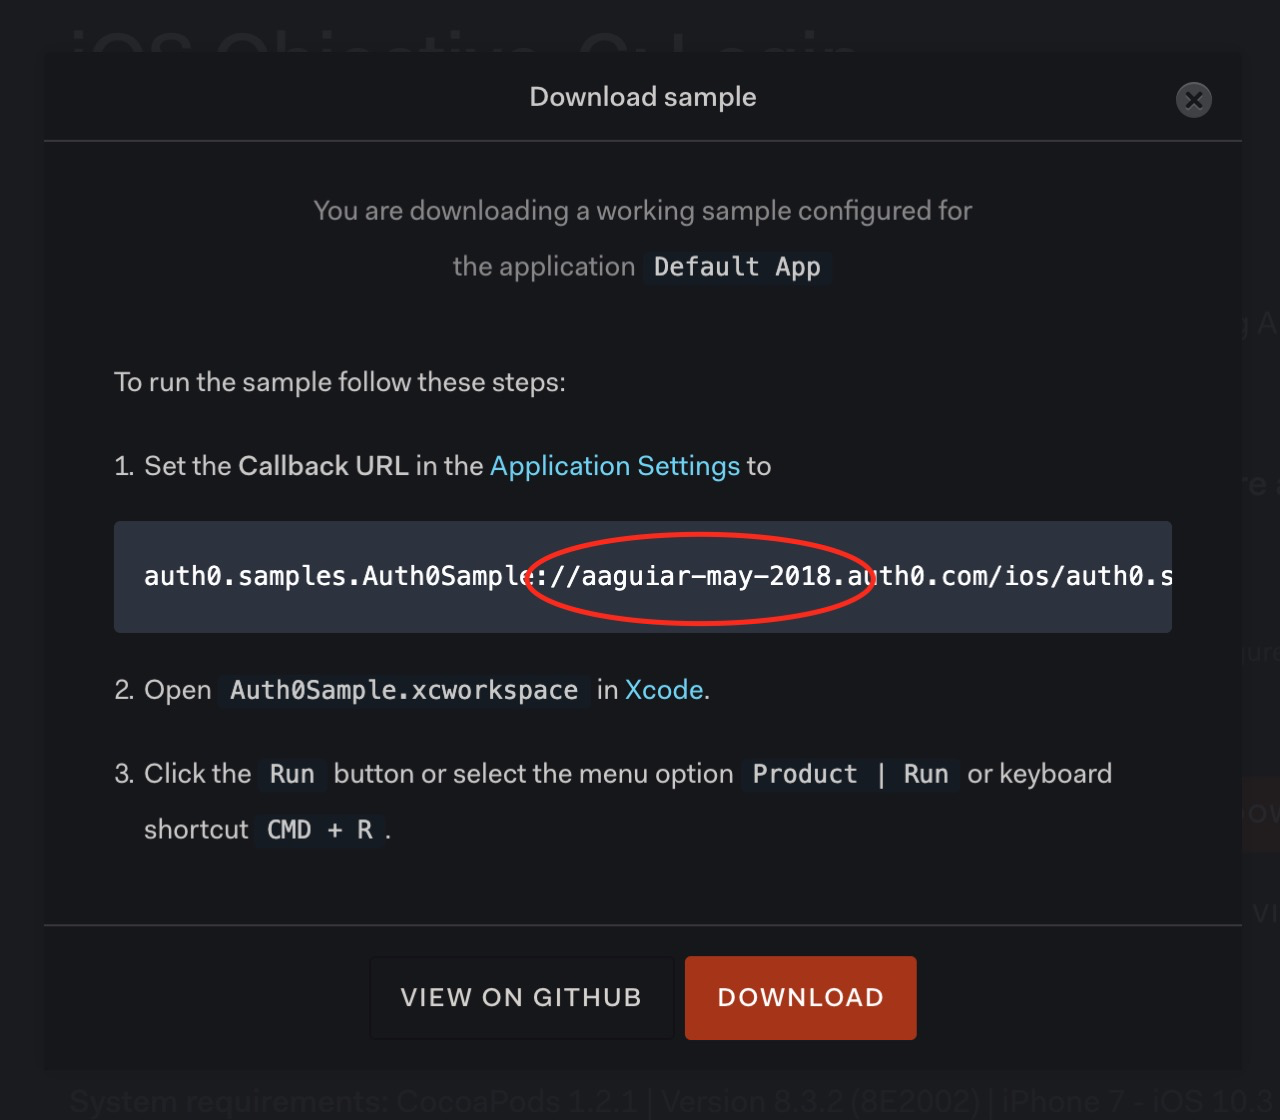The width and height of the screenshot is (1280, 1120).
Task: Click the VIEW ON GITHUB button
Action: [521, 997]
